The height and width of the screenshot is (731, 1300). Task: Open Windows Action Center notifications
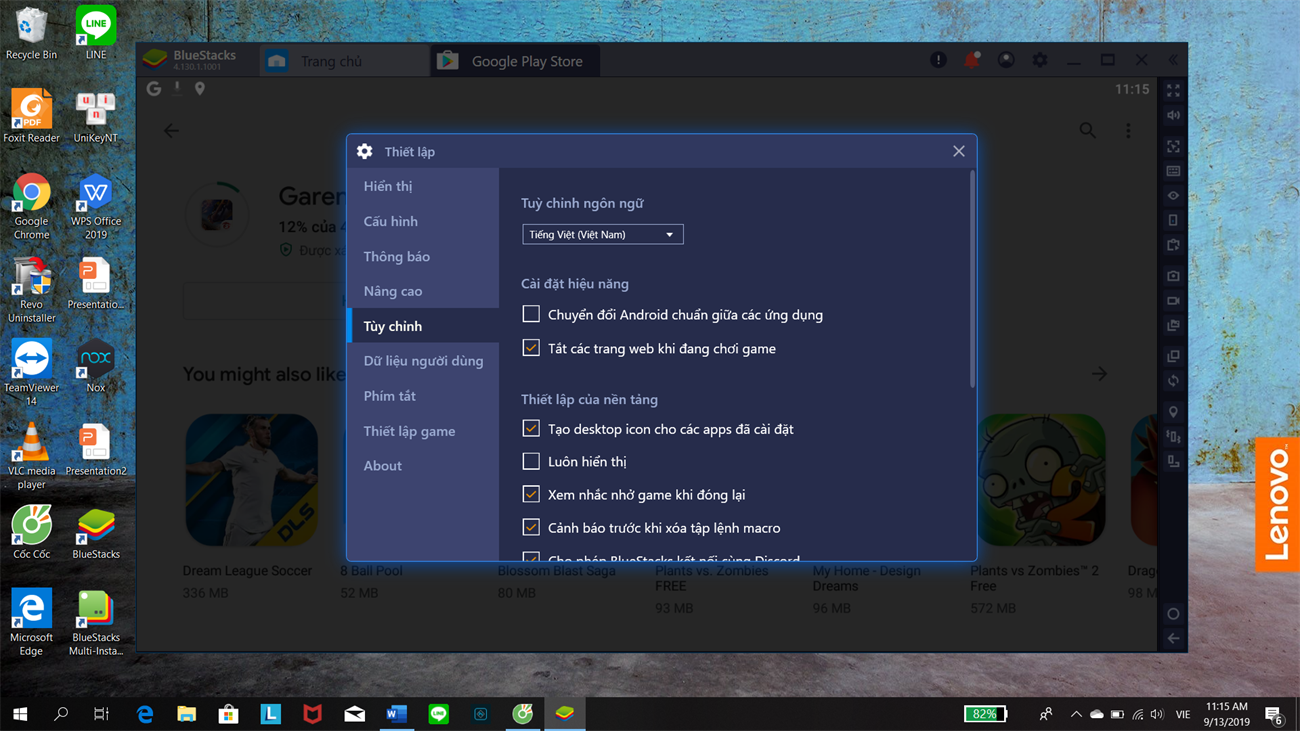(1275, 714)
